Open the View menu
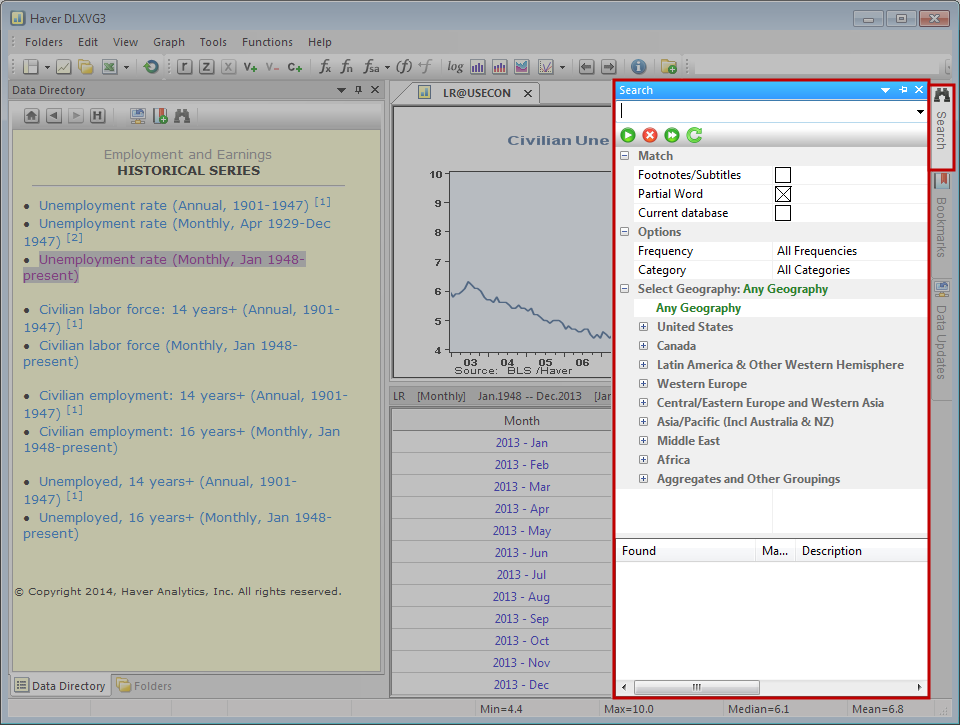 [125, 42]
